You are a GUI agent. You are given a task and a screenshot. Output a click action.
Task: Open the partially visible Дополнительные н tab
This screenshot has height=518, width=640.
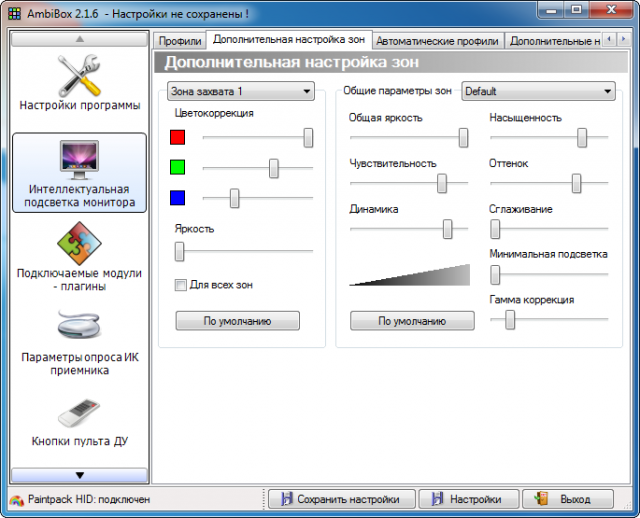[554, 41]
